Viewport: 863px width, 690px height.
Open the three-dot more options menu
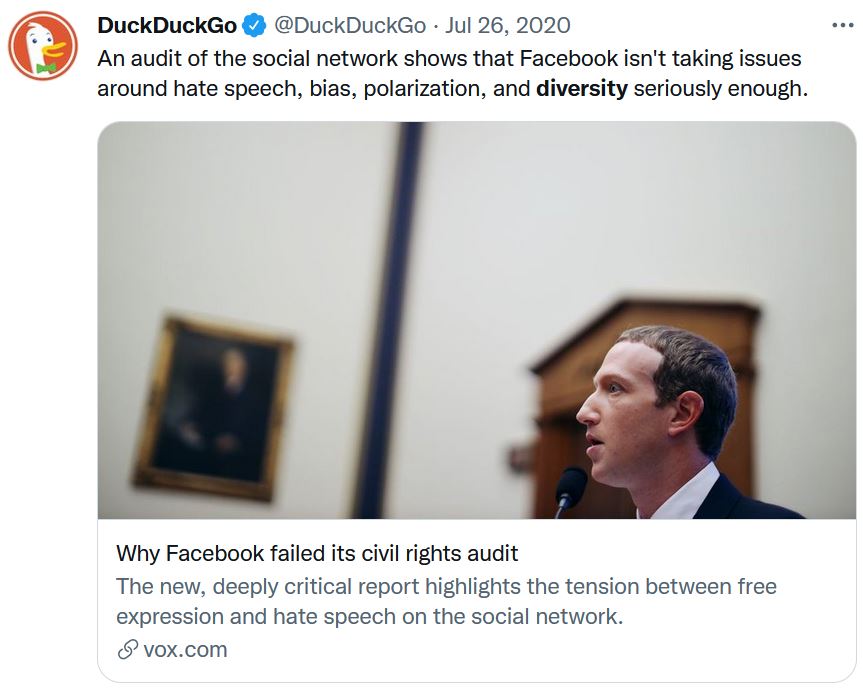[x=843, y=25]
